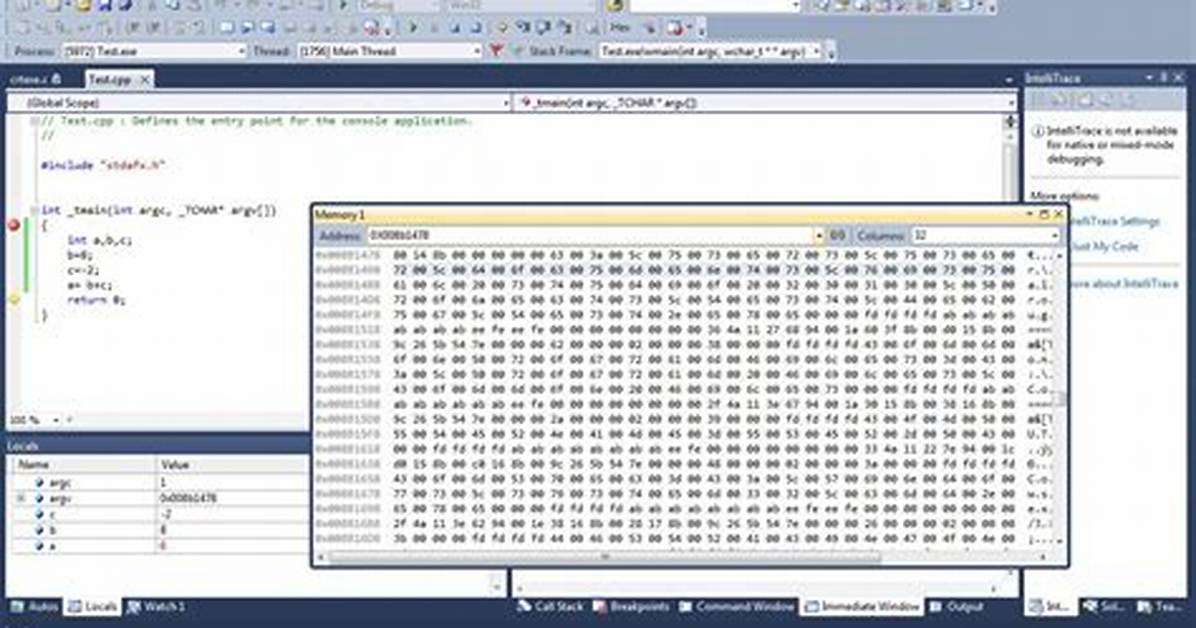Screen dimensions: 1196x628
Task: Click the Memory 1 Address input field
Action: 590,235
